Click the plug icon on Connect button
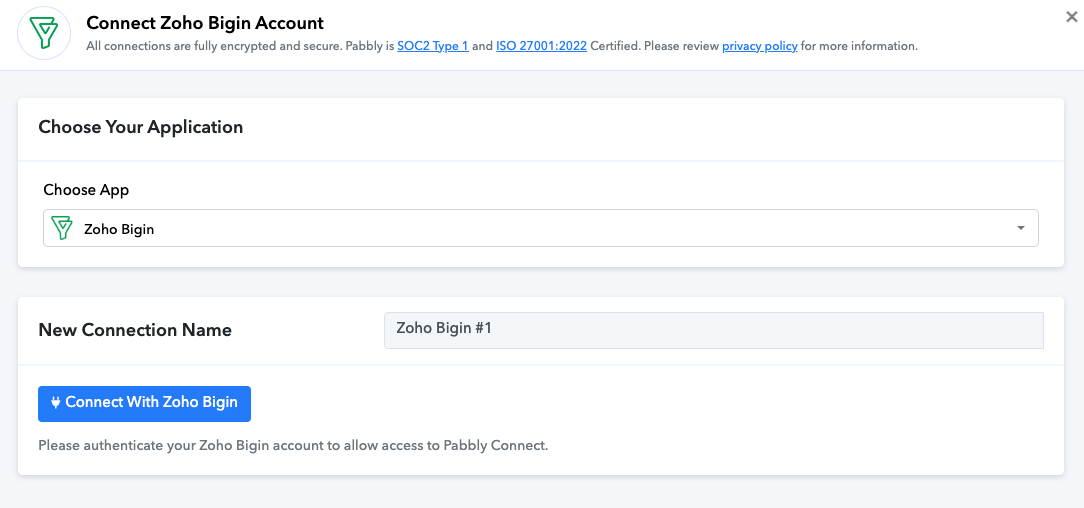The image size is (1084, 508). (x=56, y=403)
